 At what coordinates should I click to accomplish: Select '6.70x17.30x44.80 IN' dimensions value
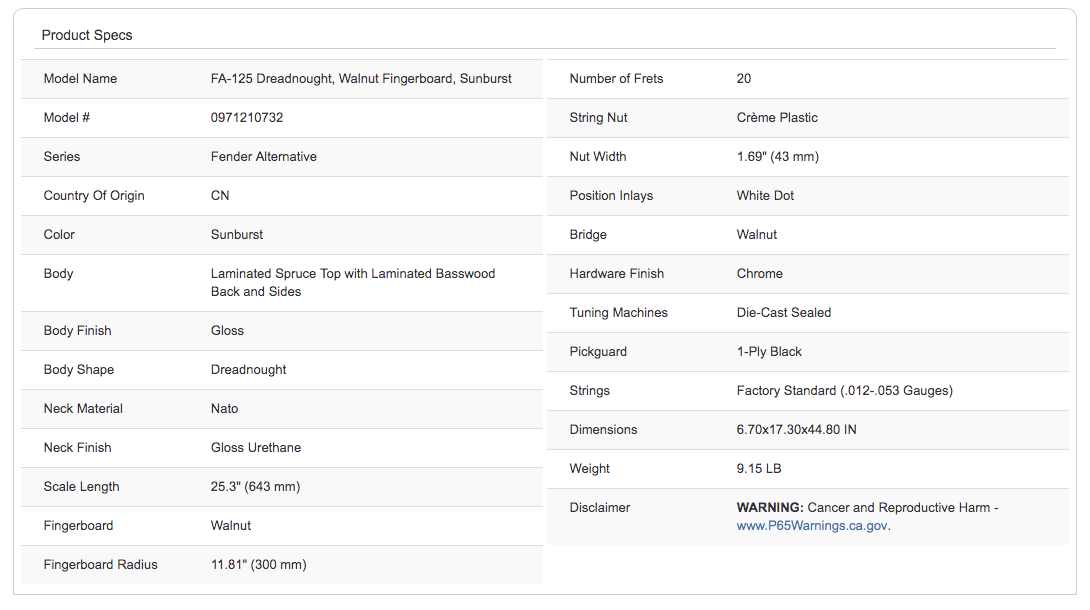coord(797,429)
